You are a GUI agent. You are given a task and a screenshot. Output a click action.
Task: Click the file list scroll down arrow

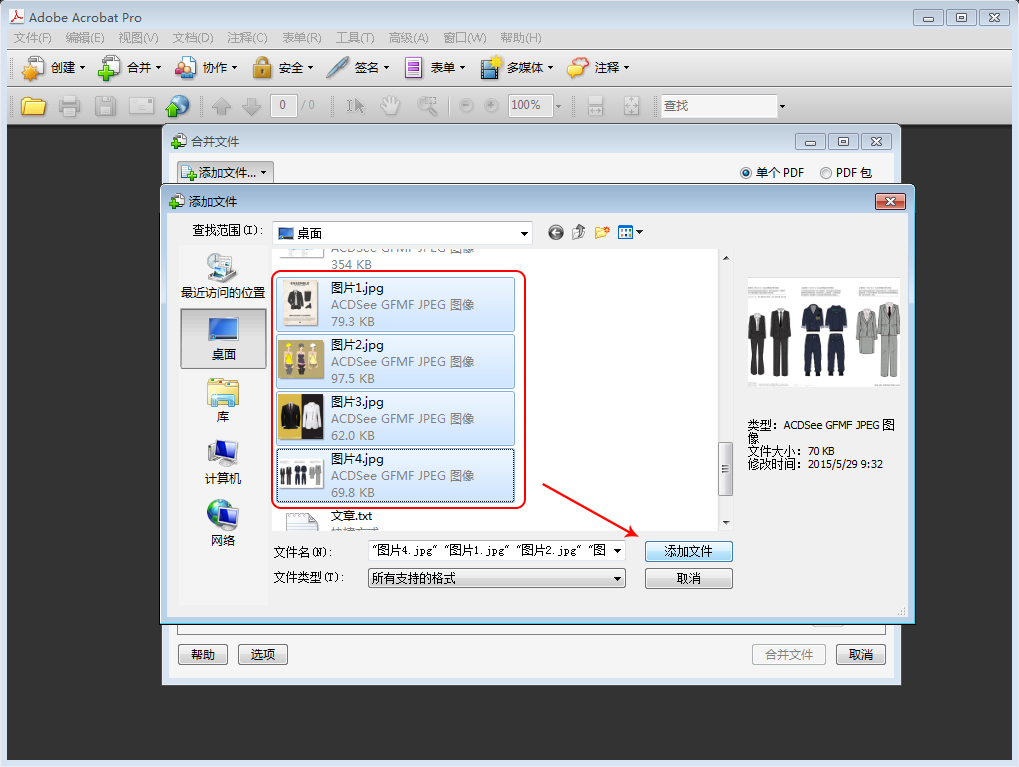(x=726, y=523)
